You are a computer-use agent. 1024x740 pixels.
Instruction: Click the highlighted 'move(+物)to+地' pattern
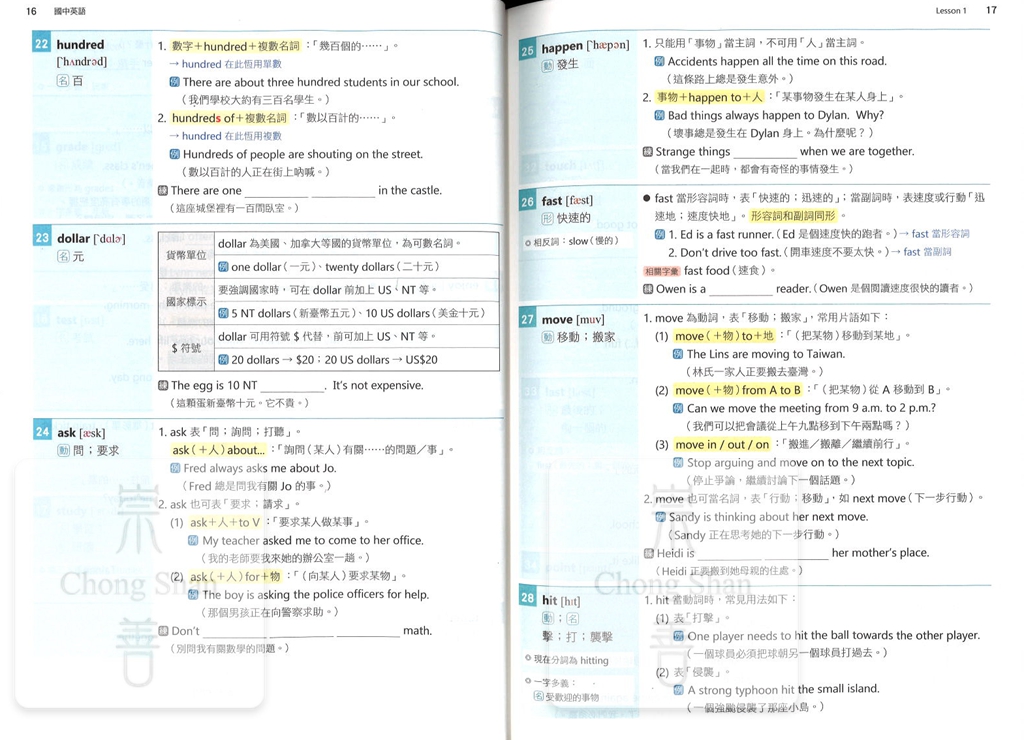724,336
